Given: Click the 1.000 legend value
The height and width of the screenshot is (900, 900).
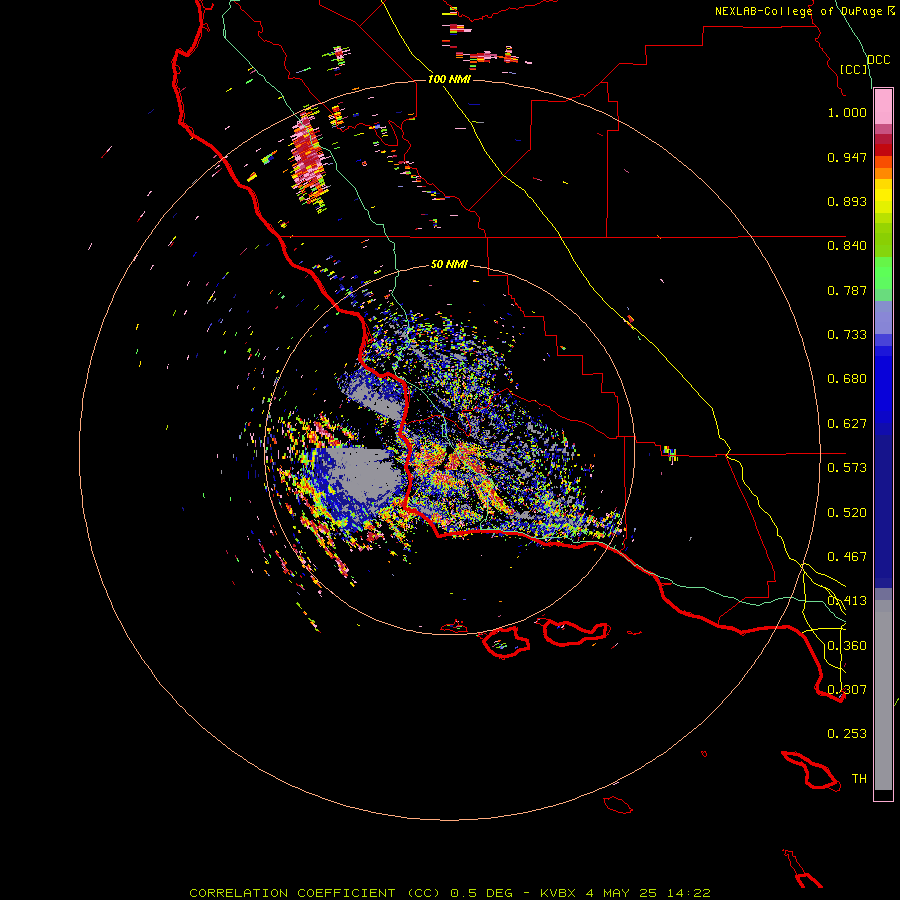Looking at the screenshot, I should pyautogui.click(x=847, y=112).
